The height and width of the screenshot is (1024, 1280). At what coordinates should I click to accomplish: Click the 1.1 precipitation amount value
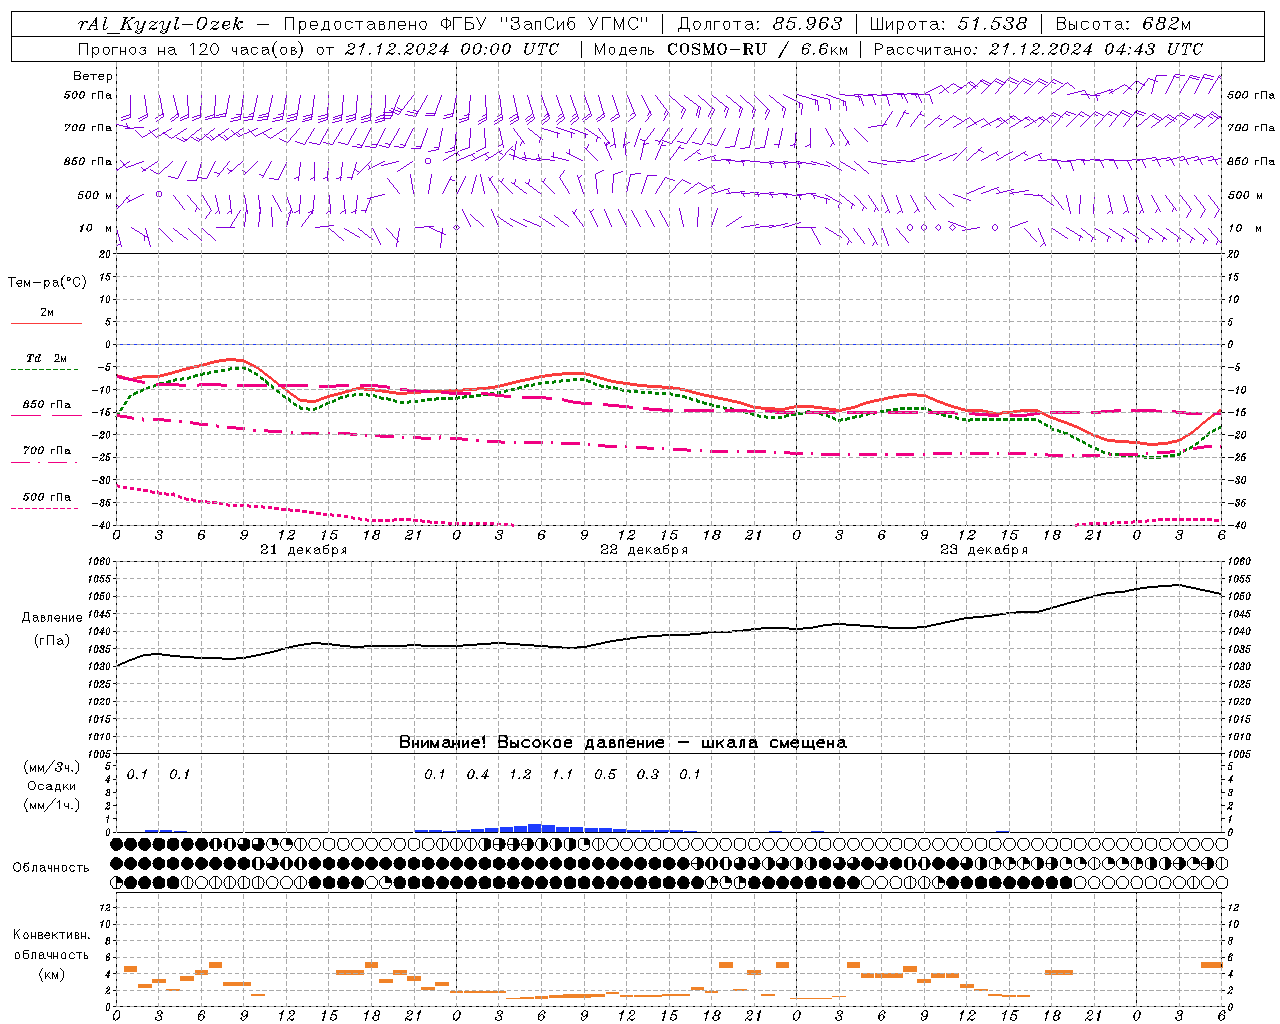point(563,775)
